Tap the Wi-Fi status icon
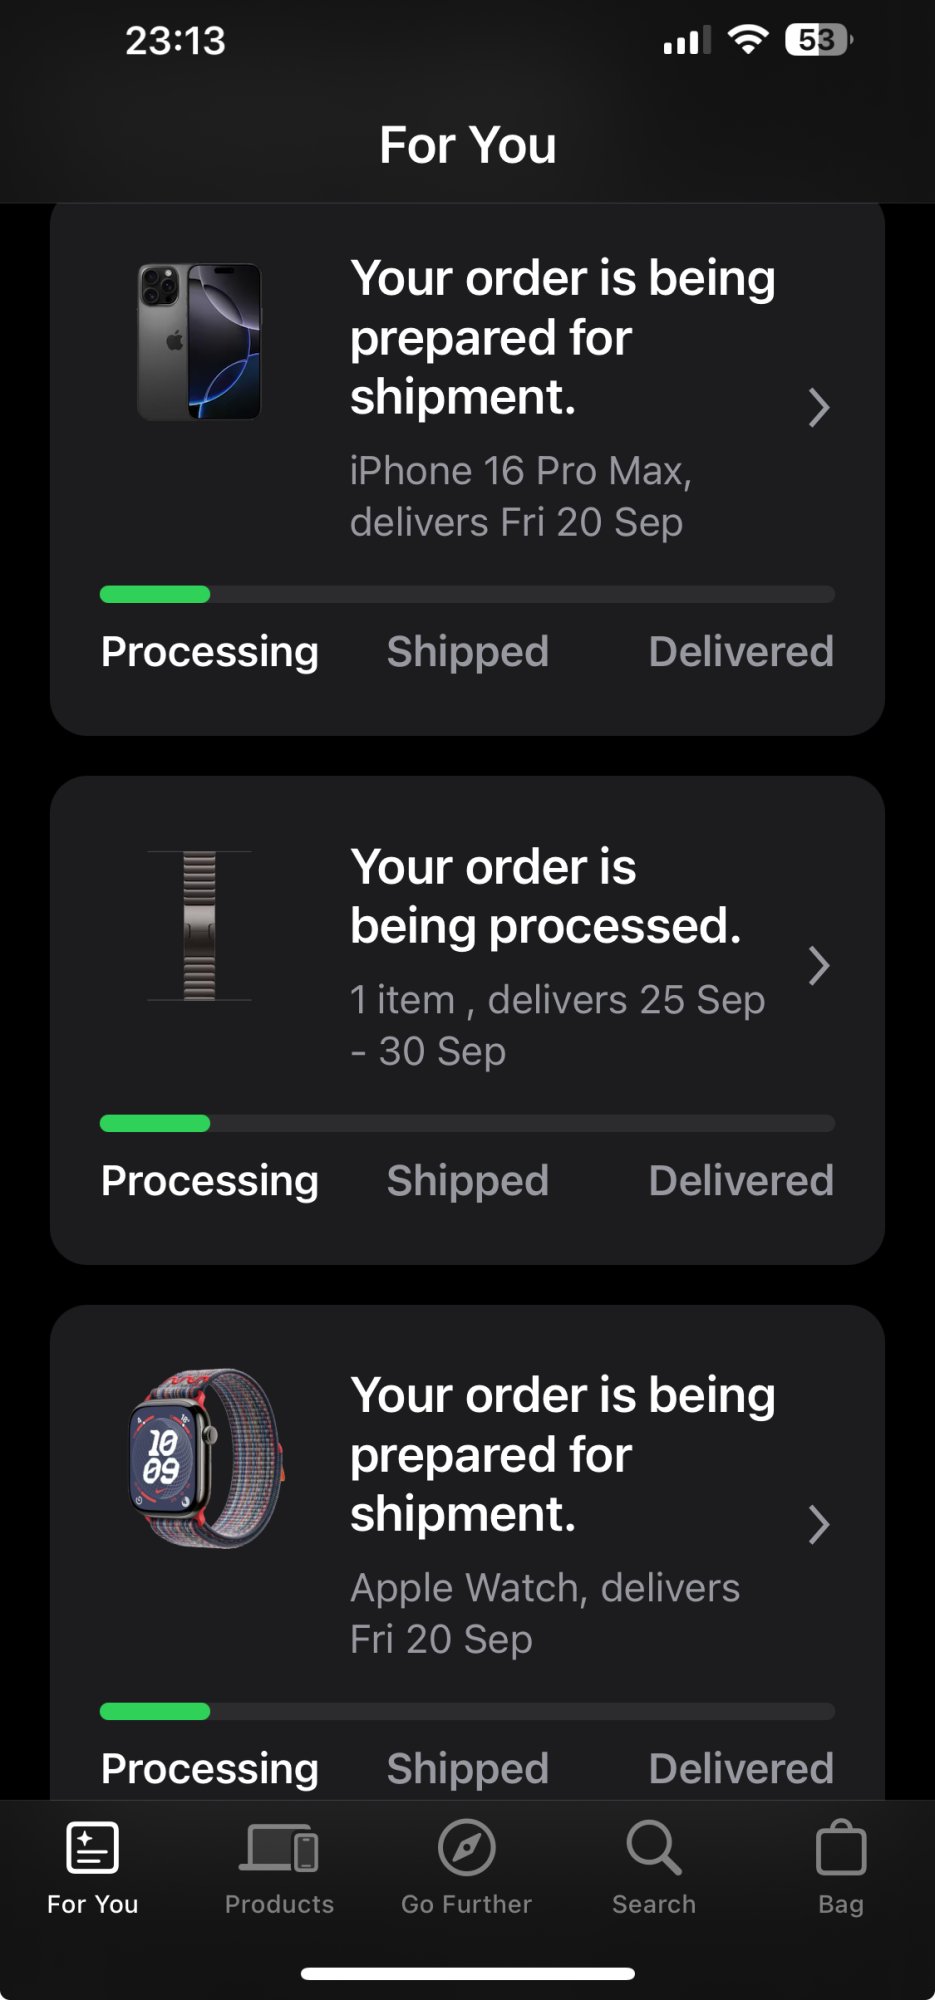This screenshot has width=935, height=2000. tap(748, 39)
